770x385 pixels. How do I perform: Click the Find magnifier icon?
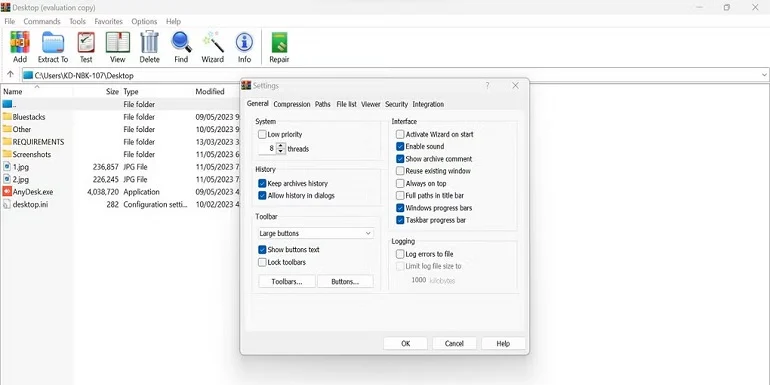181,42
